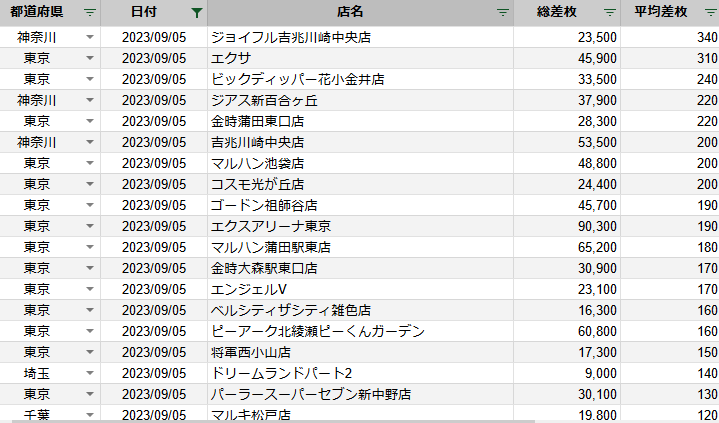Open prefecture dropdown in ジョイフル吉兆川崎中央店 row

[x=90, y=37]
